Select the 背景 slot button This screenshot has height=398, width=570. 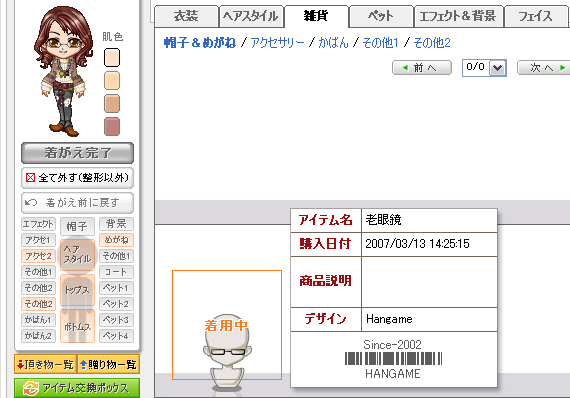[x=116, y=224]
